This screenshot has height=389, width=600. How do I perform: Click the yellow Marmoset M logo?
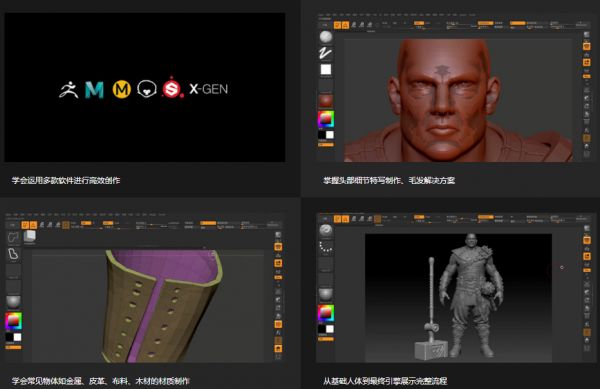point(122,90)
